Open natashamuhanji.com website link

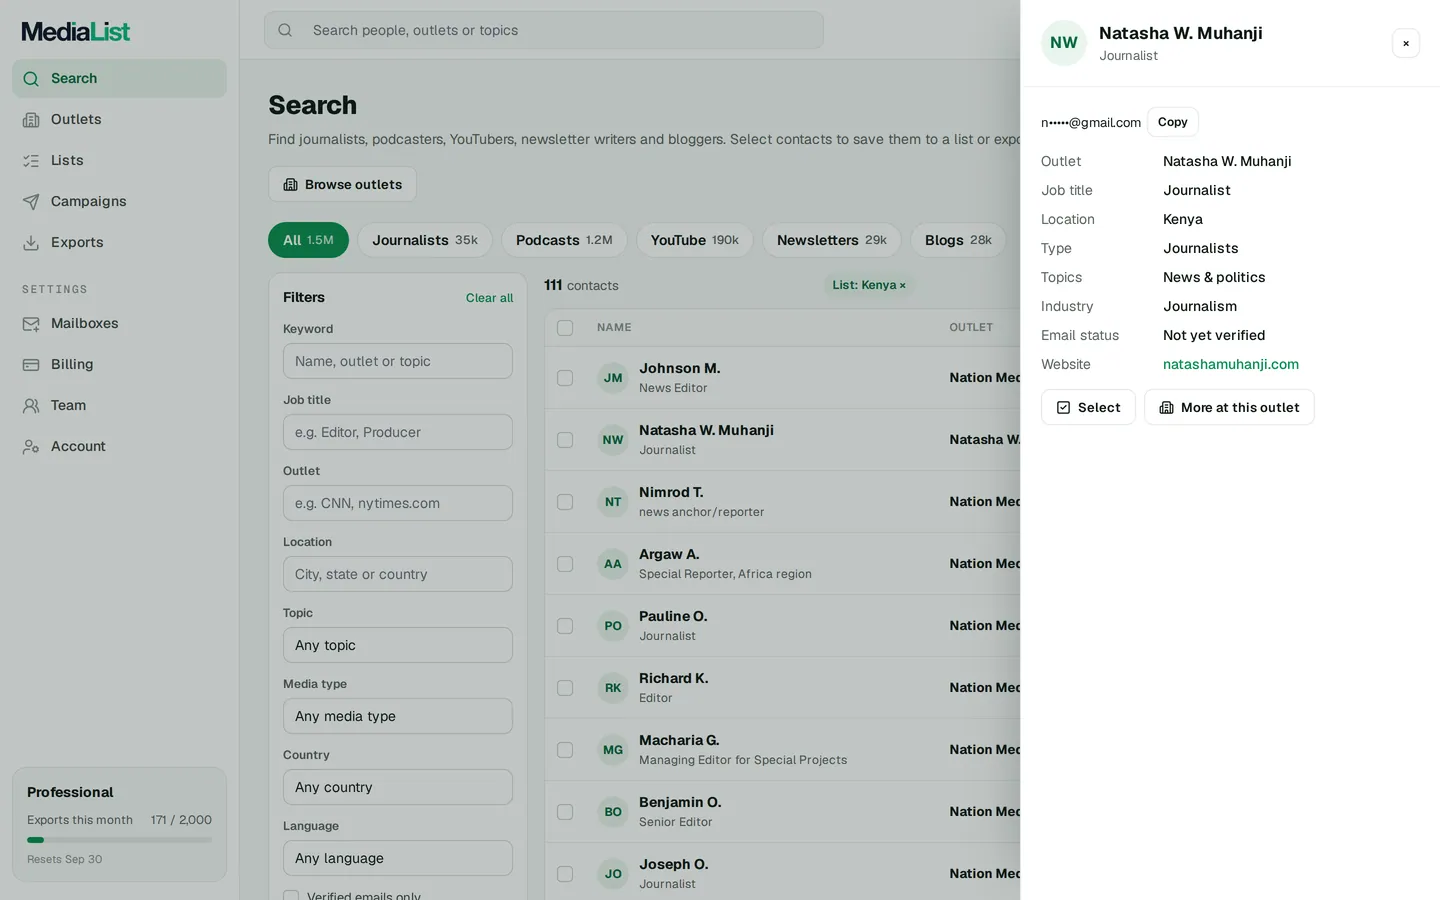[1231, 364]
